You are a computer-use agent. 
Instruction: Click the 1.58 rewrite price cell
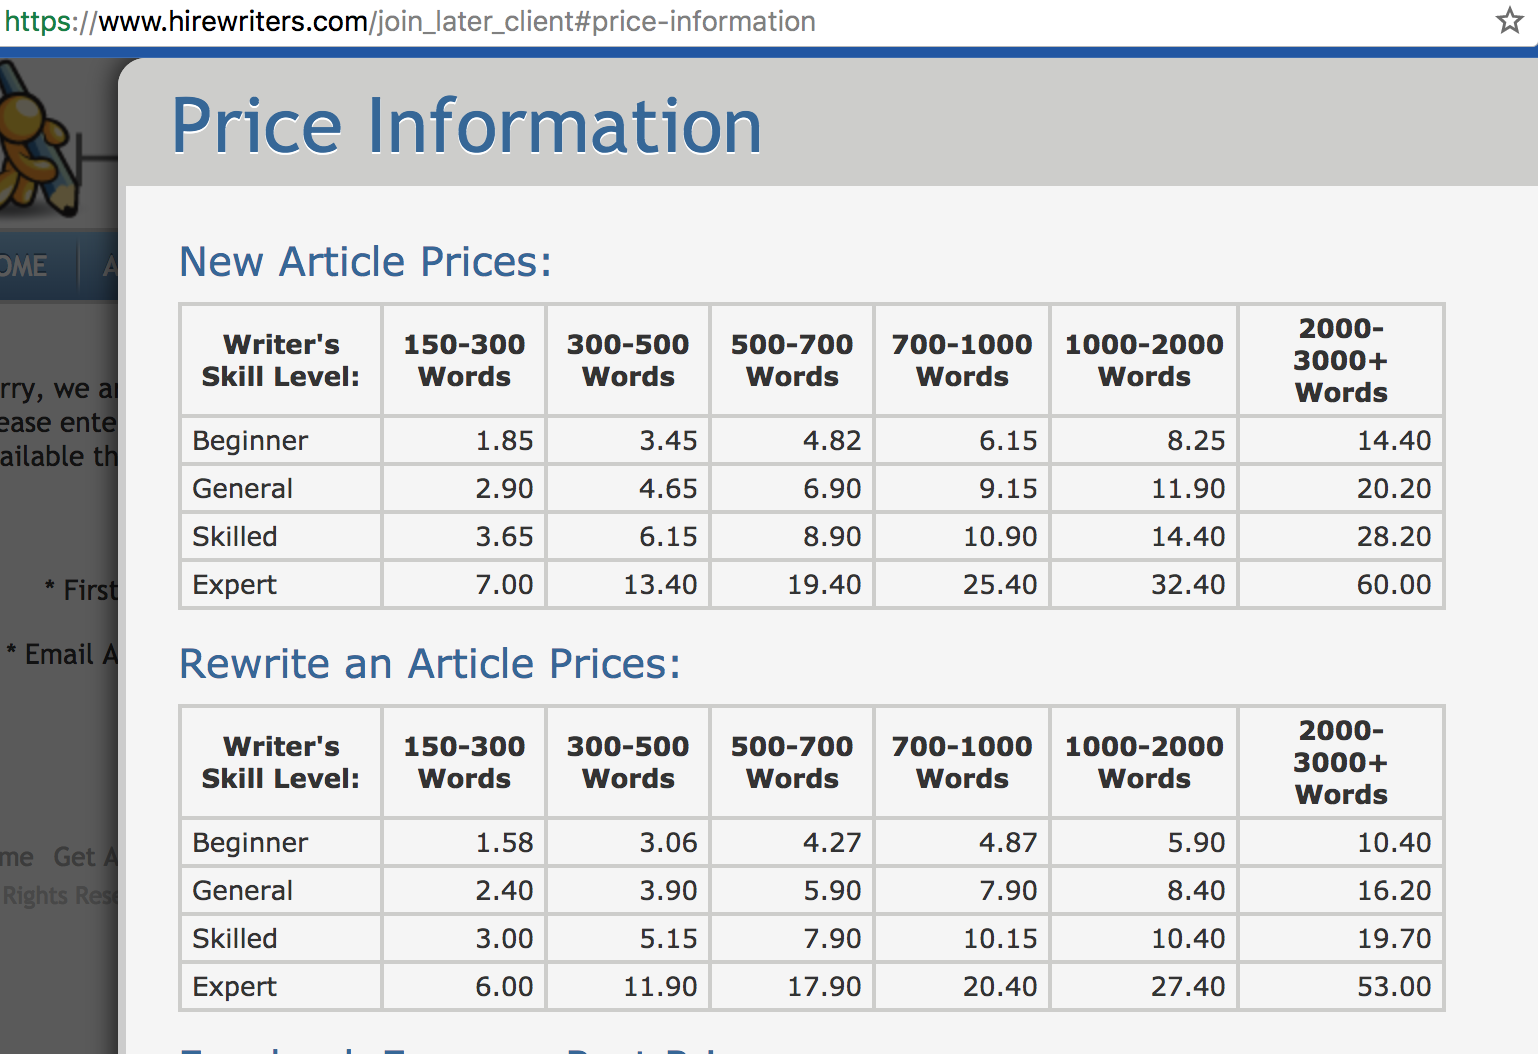point(464,842)
